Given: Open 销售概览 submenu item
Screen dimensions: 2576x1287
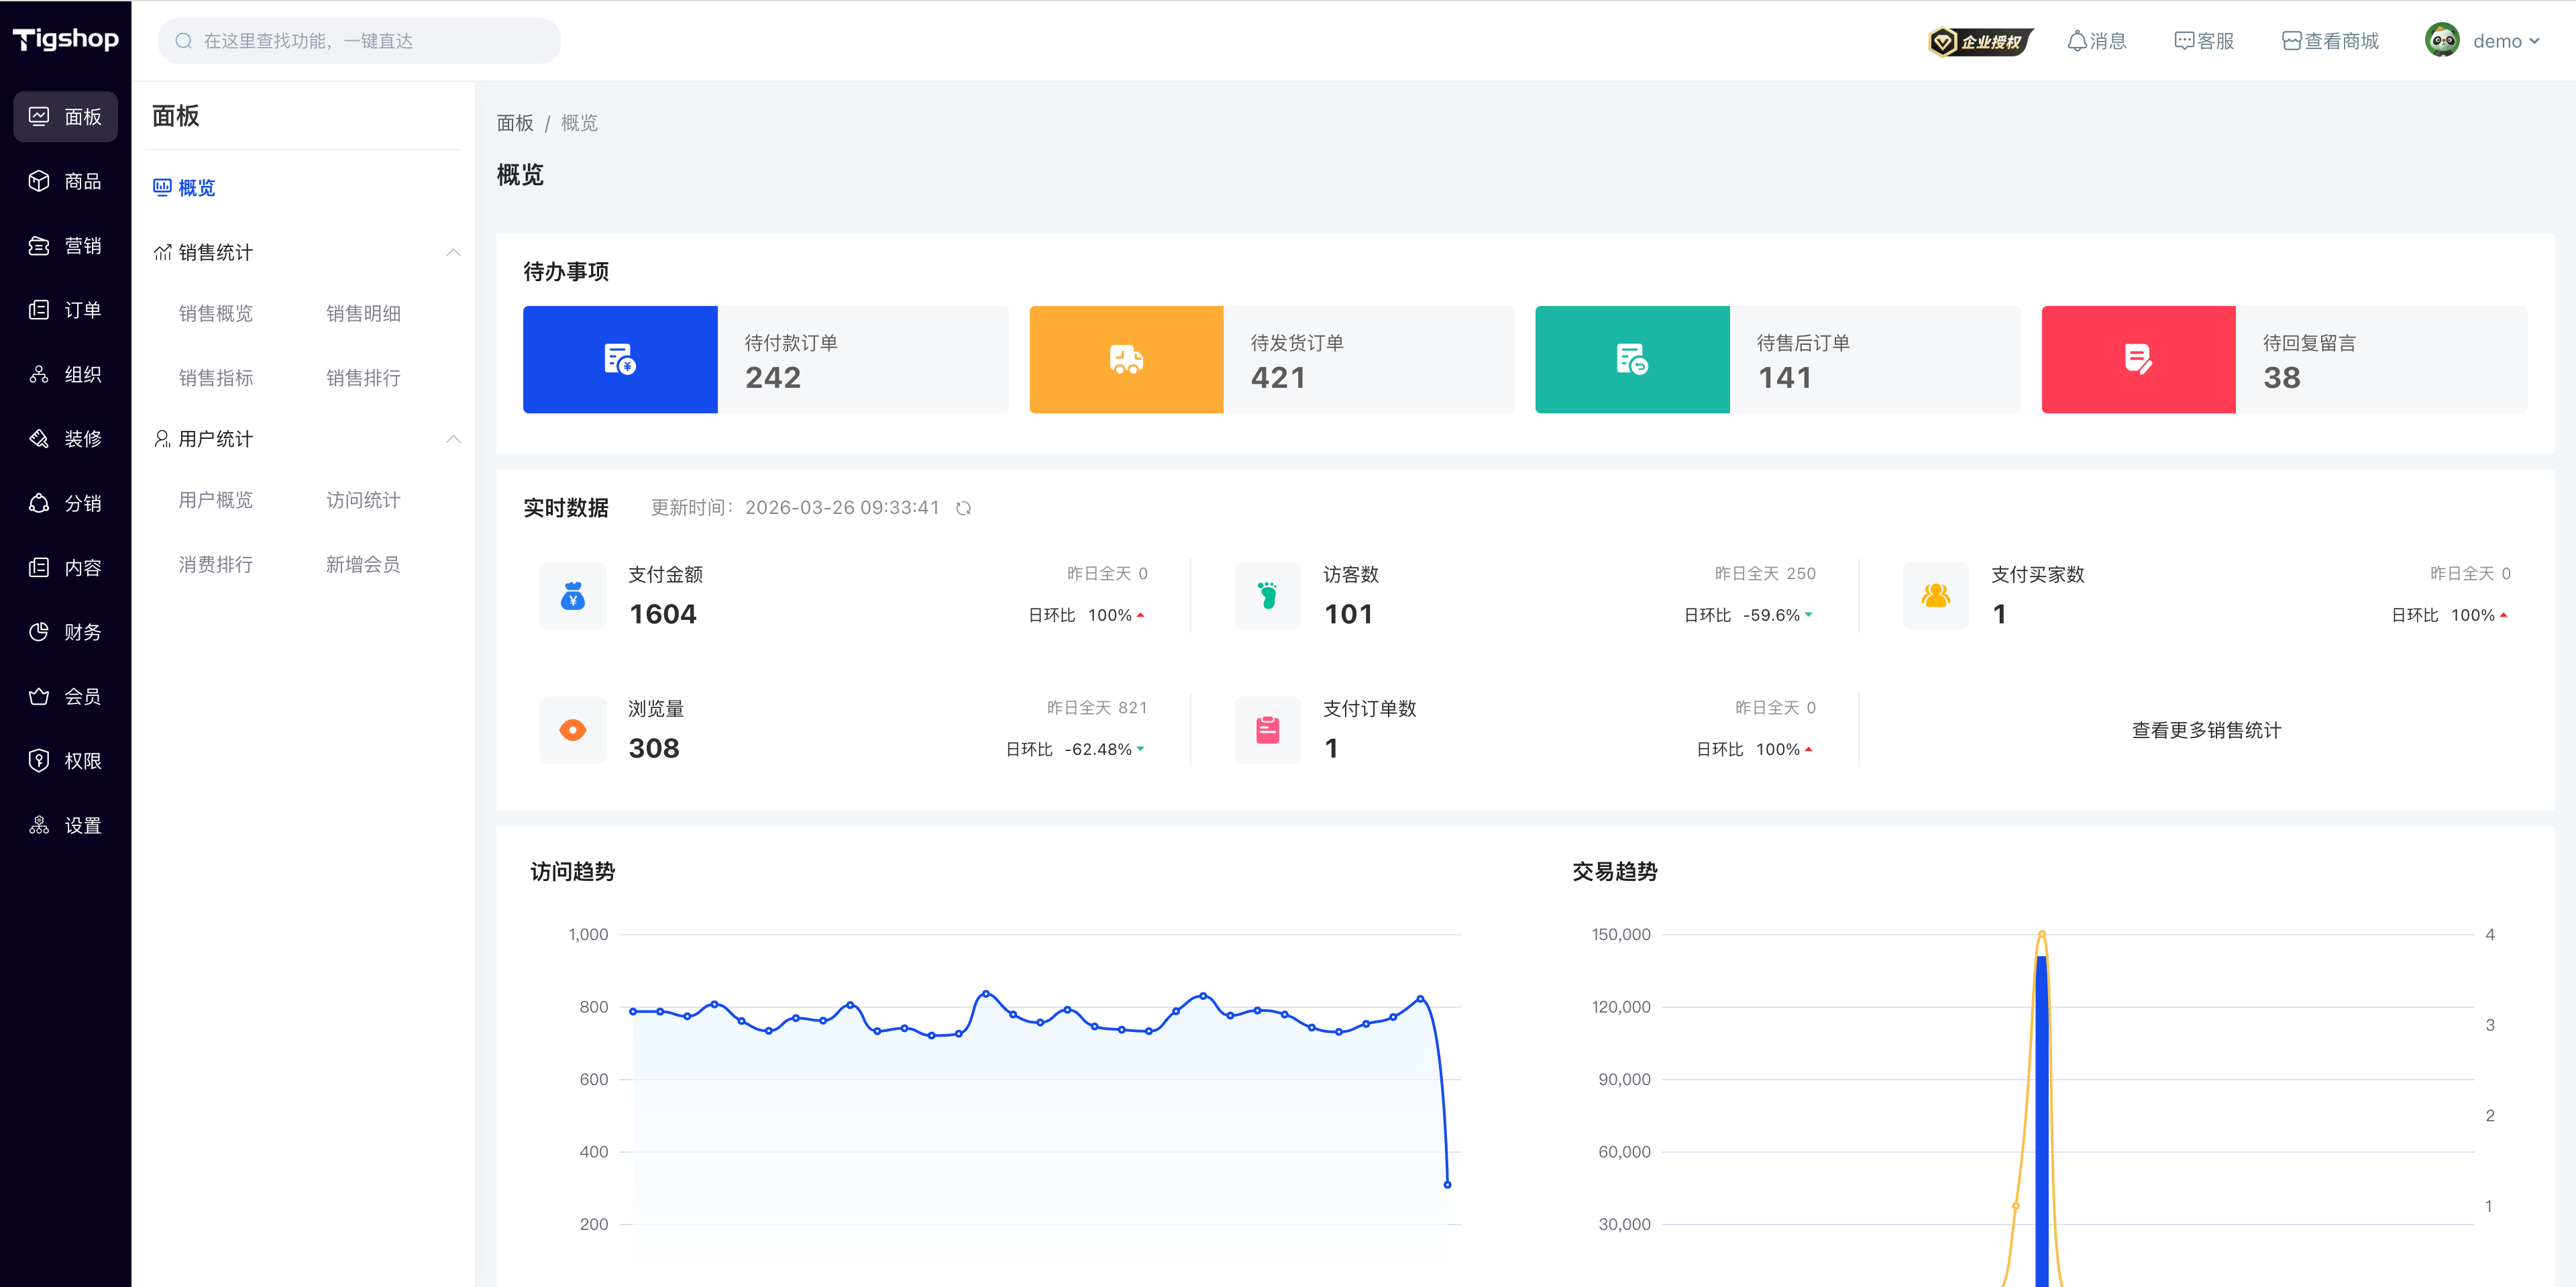Looking at the screenshot, I should (x=216, y=313).
